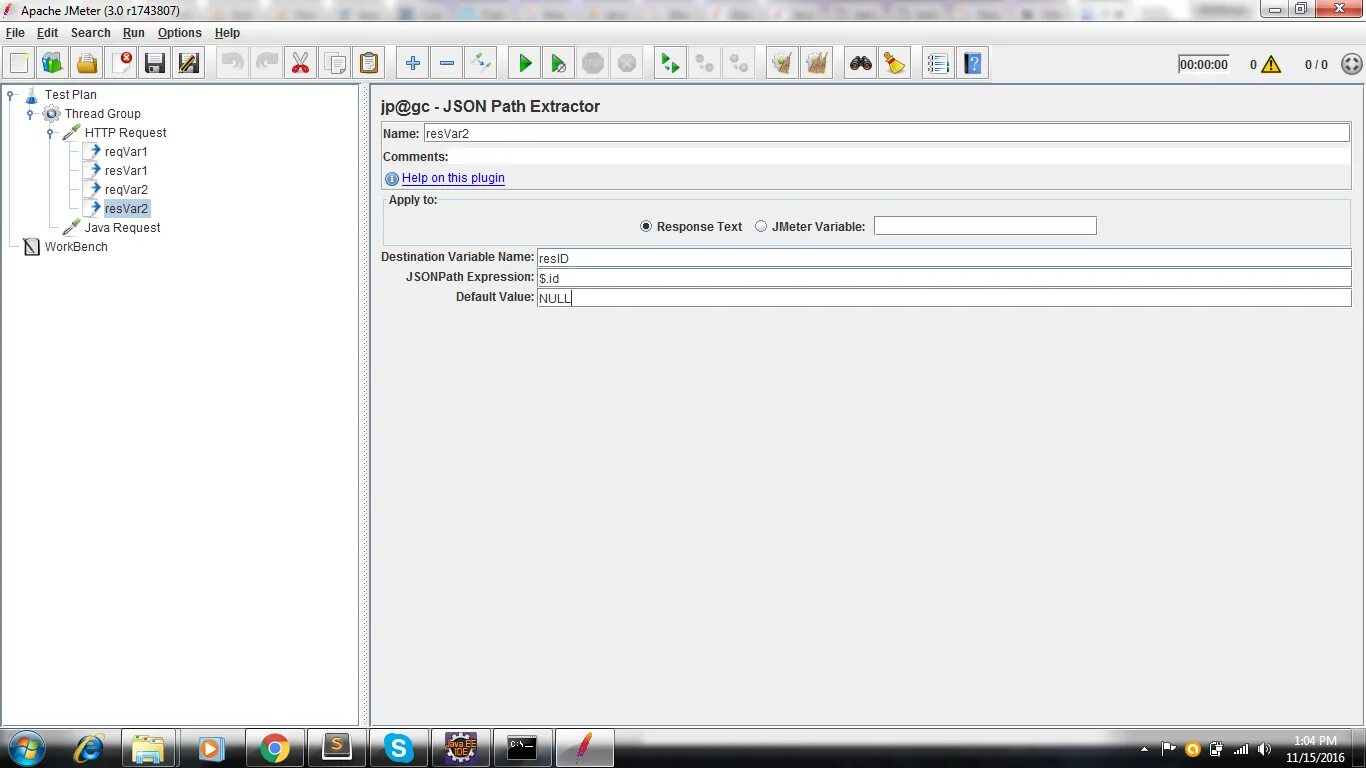The image size is (1366, 768).
Task: Click the Name field containing resVar2
Action: 886,133
